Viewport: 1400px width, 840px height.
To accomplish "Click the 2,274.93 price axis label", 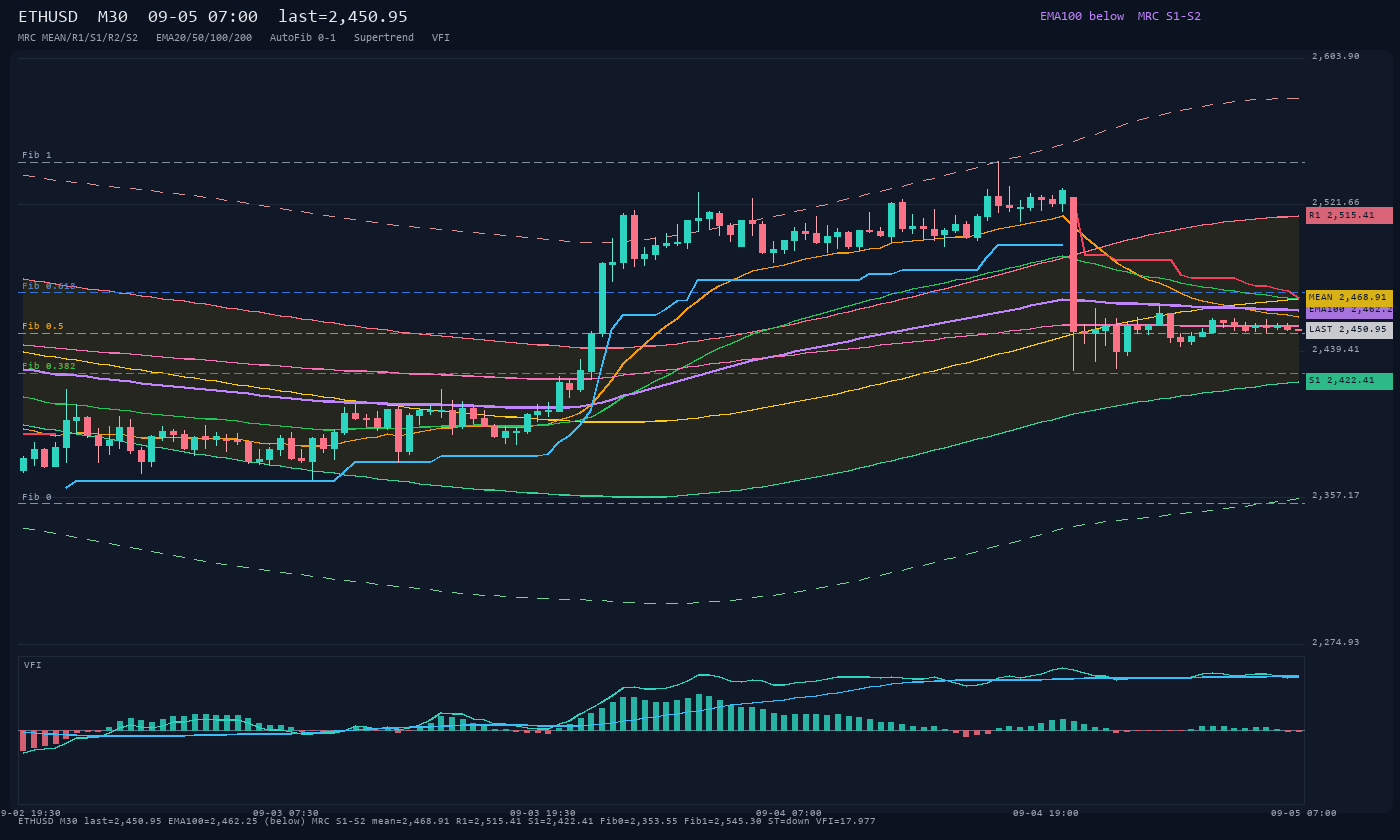I will point(1336,642).
